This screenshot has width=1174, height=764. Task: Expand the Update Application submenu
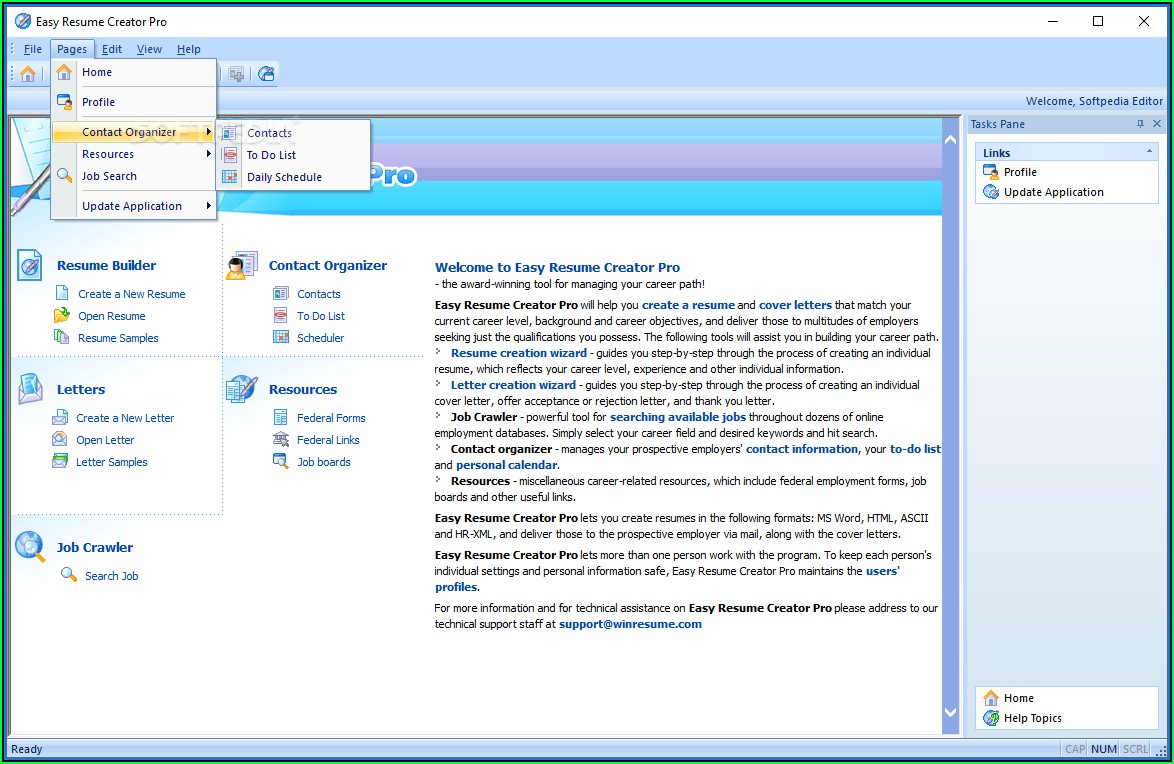click(x=134, y=206)
